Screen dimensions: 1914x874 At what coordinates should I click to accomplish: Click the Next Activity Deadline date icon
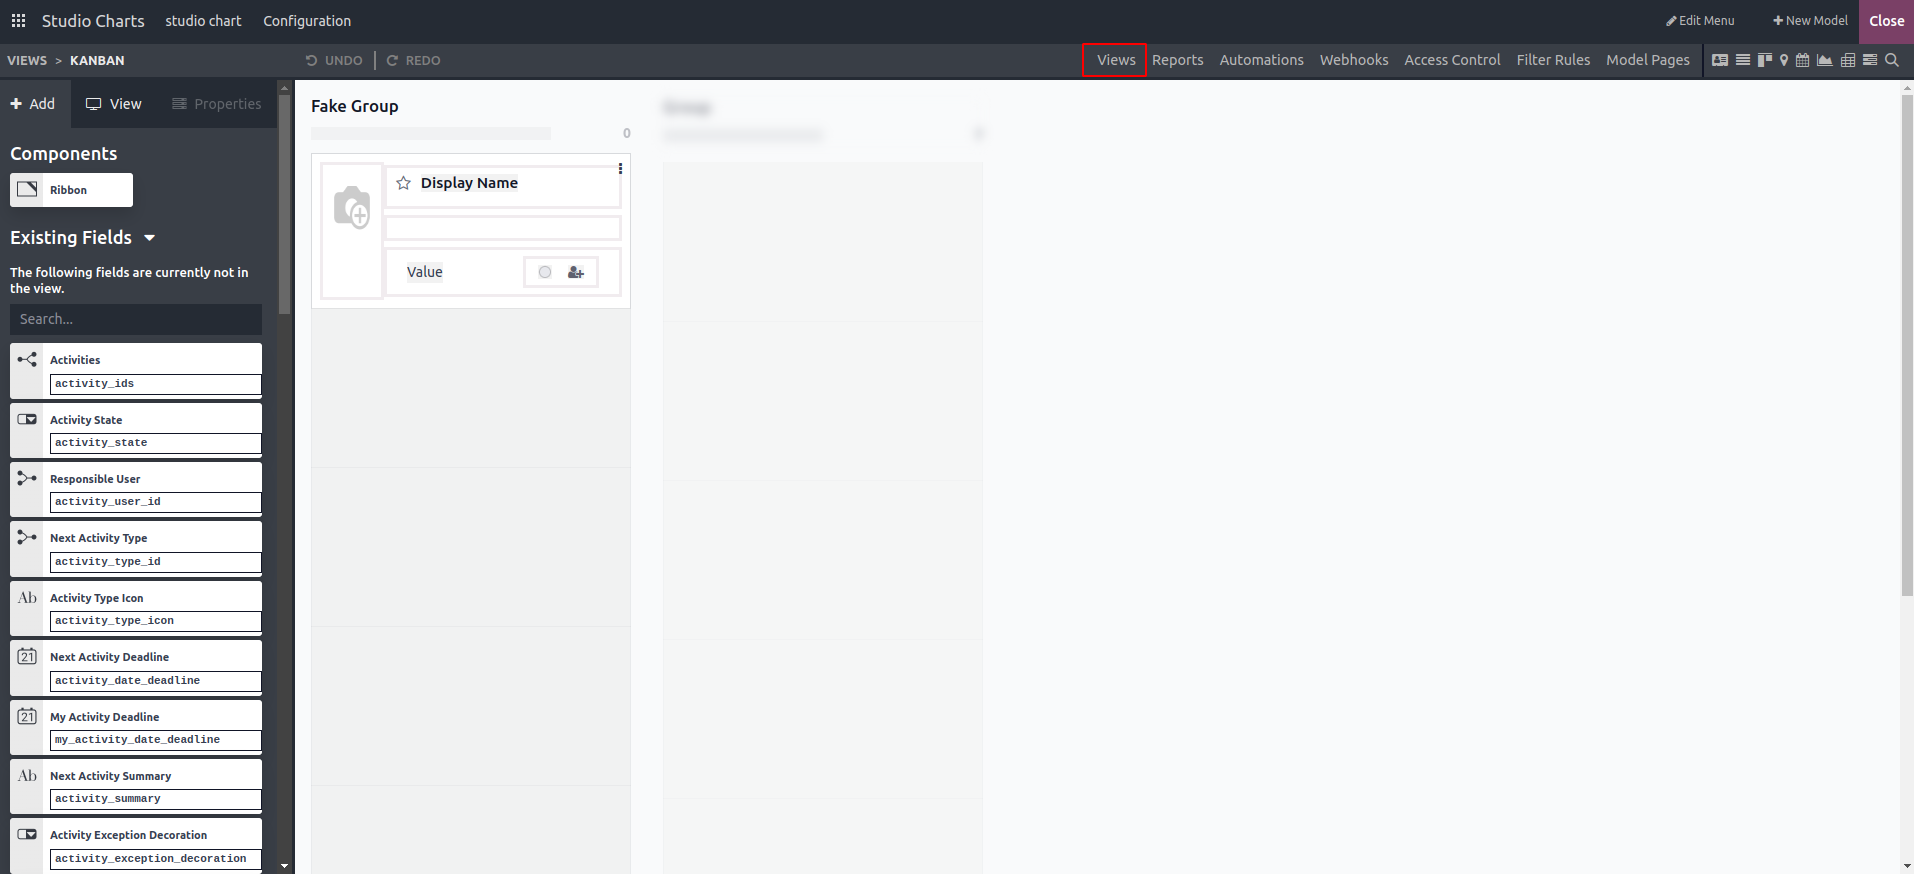(x=27, y=656)
